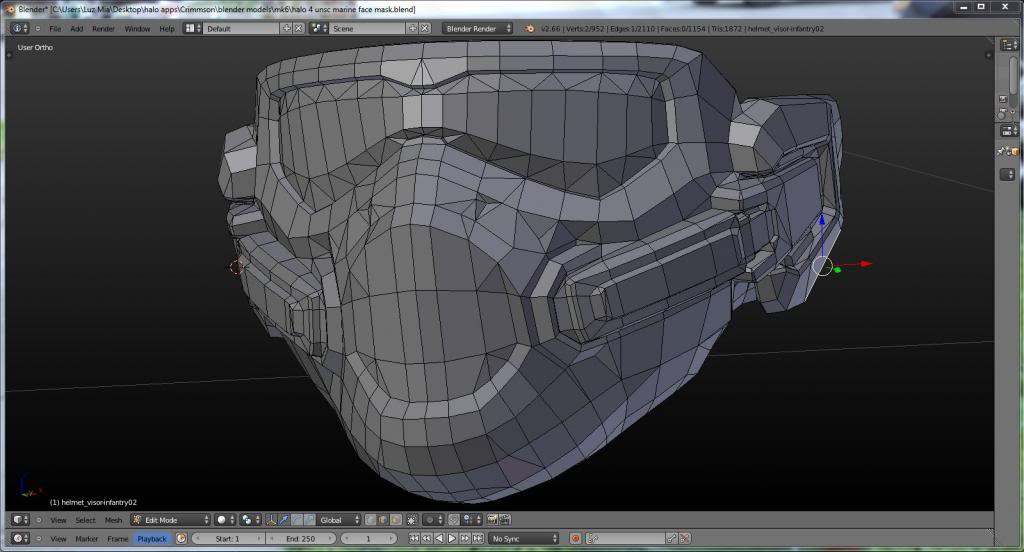Delete the Default screen layout
Image resolution: width=1024 pixels, height=552 pixels.
298,28
